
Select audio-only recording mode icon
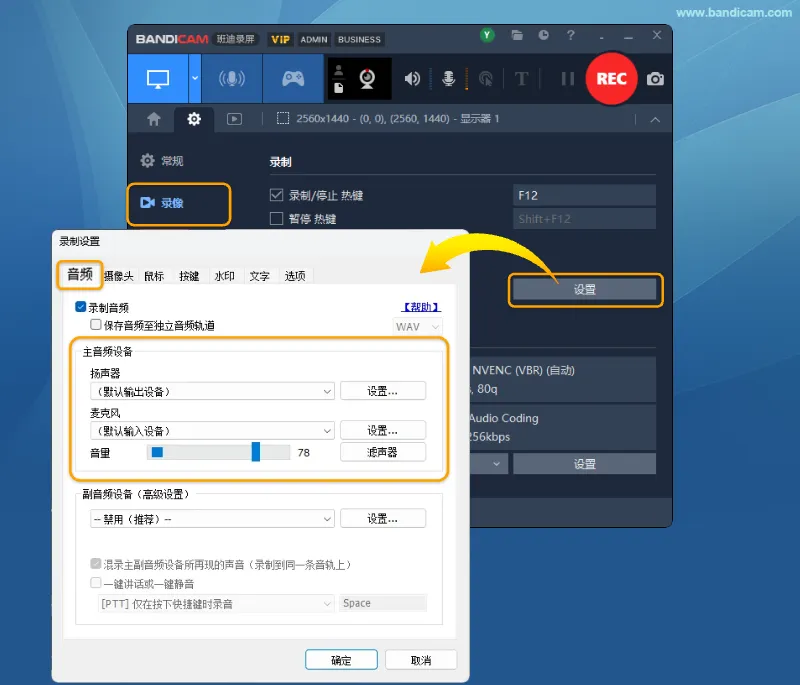(x=232, y=79)
